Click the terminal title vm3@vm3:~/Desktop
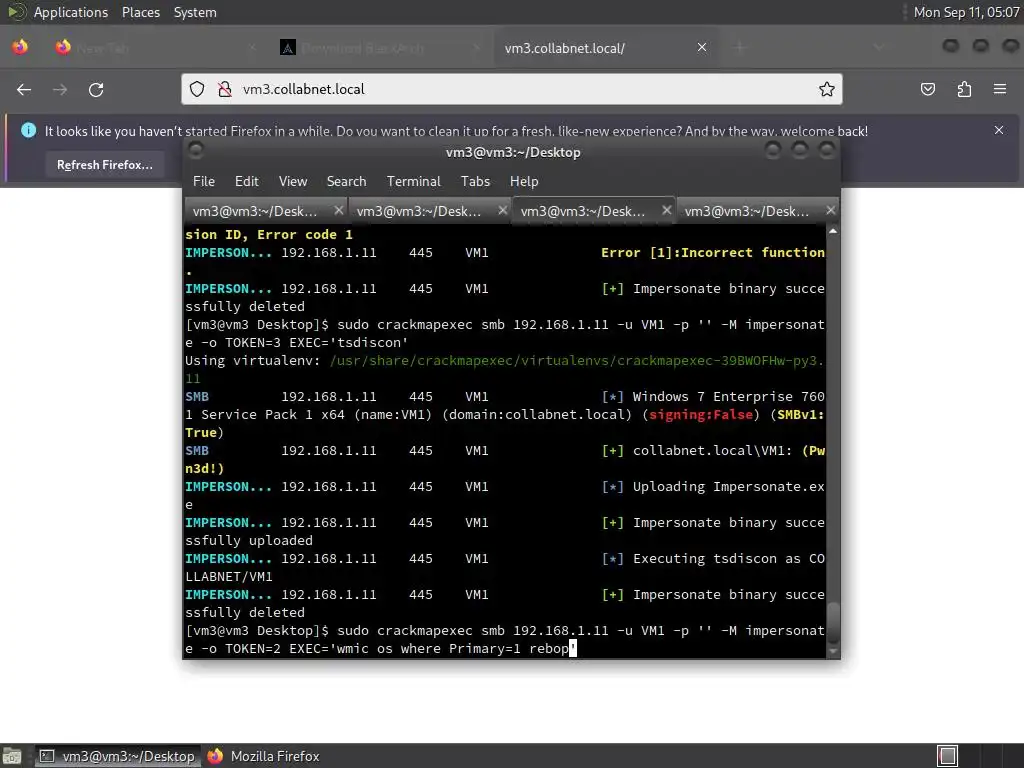Image resolution: width=1024 pixels, height=768 pixels. [x=513, y=152]
